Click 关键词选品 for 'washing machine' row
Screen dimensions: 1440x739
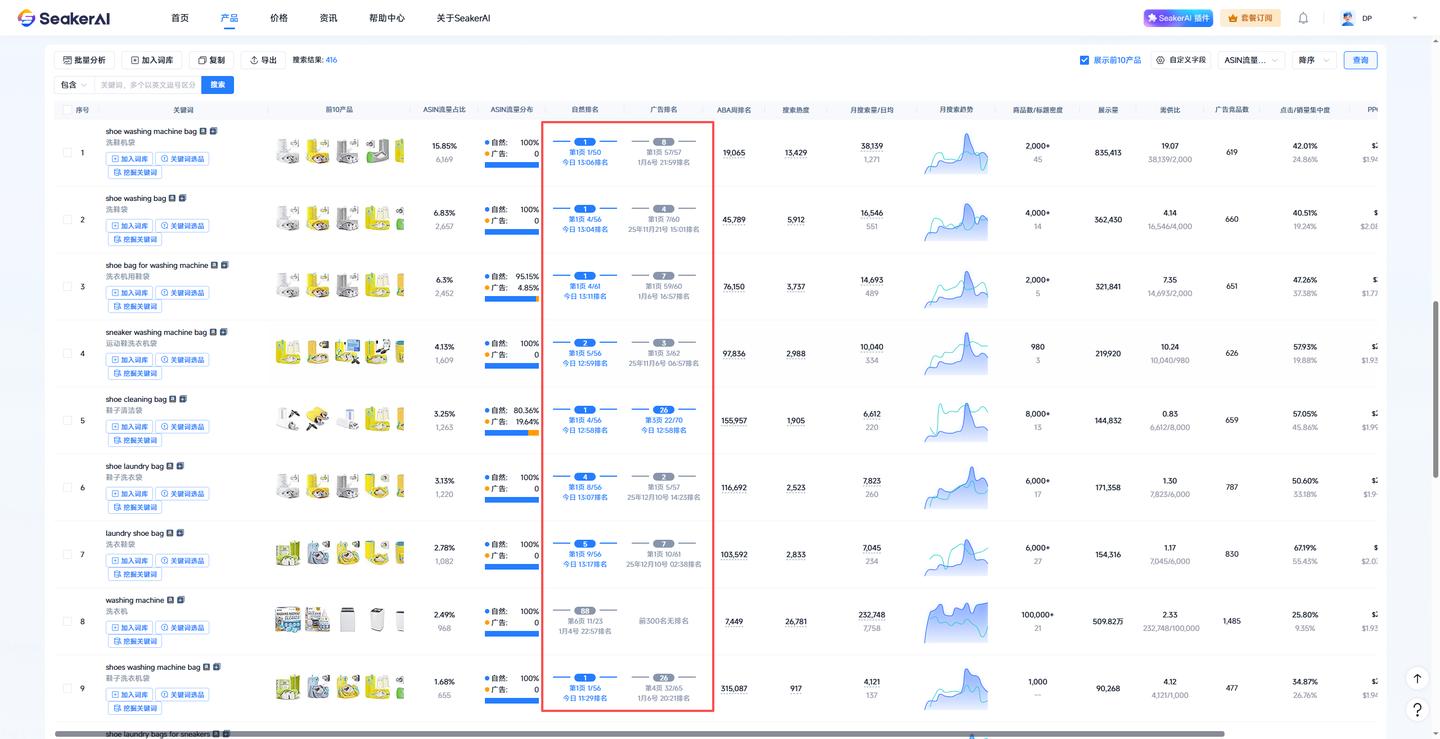(182, 628)
